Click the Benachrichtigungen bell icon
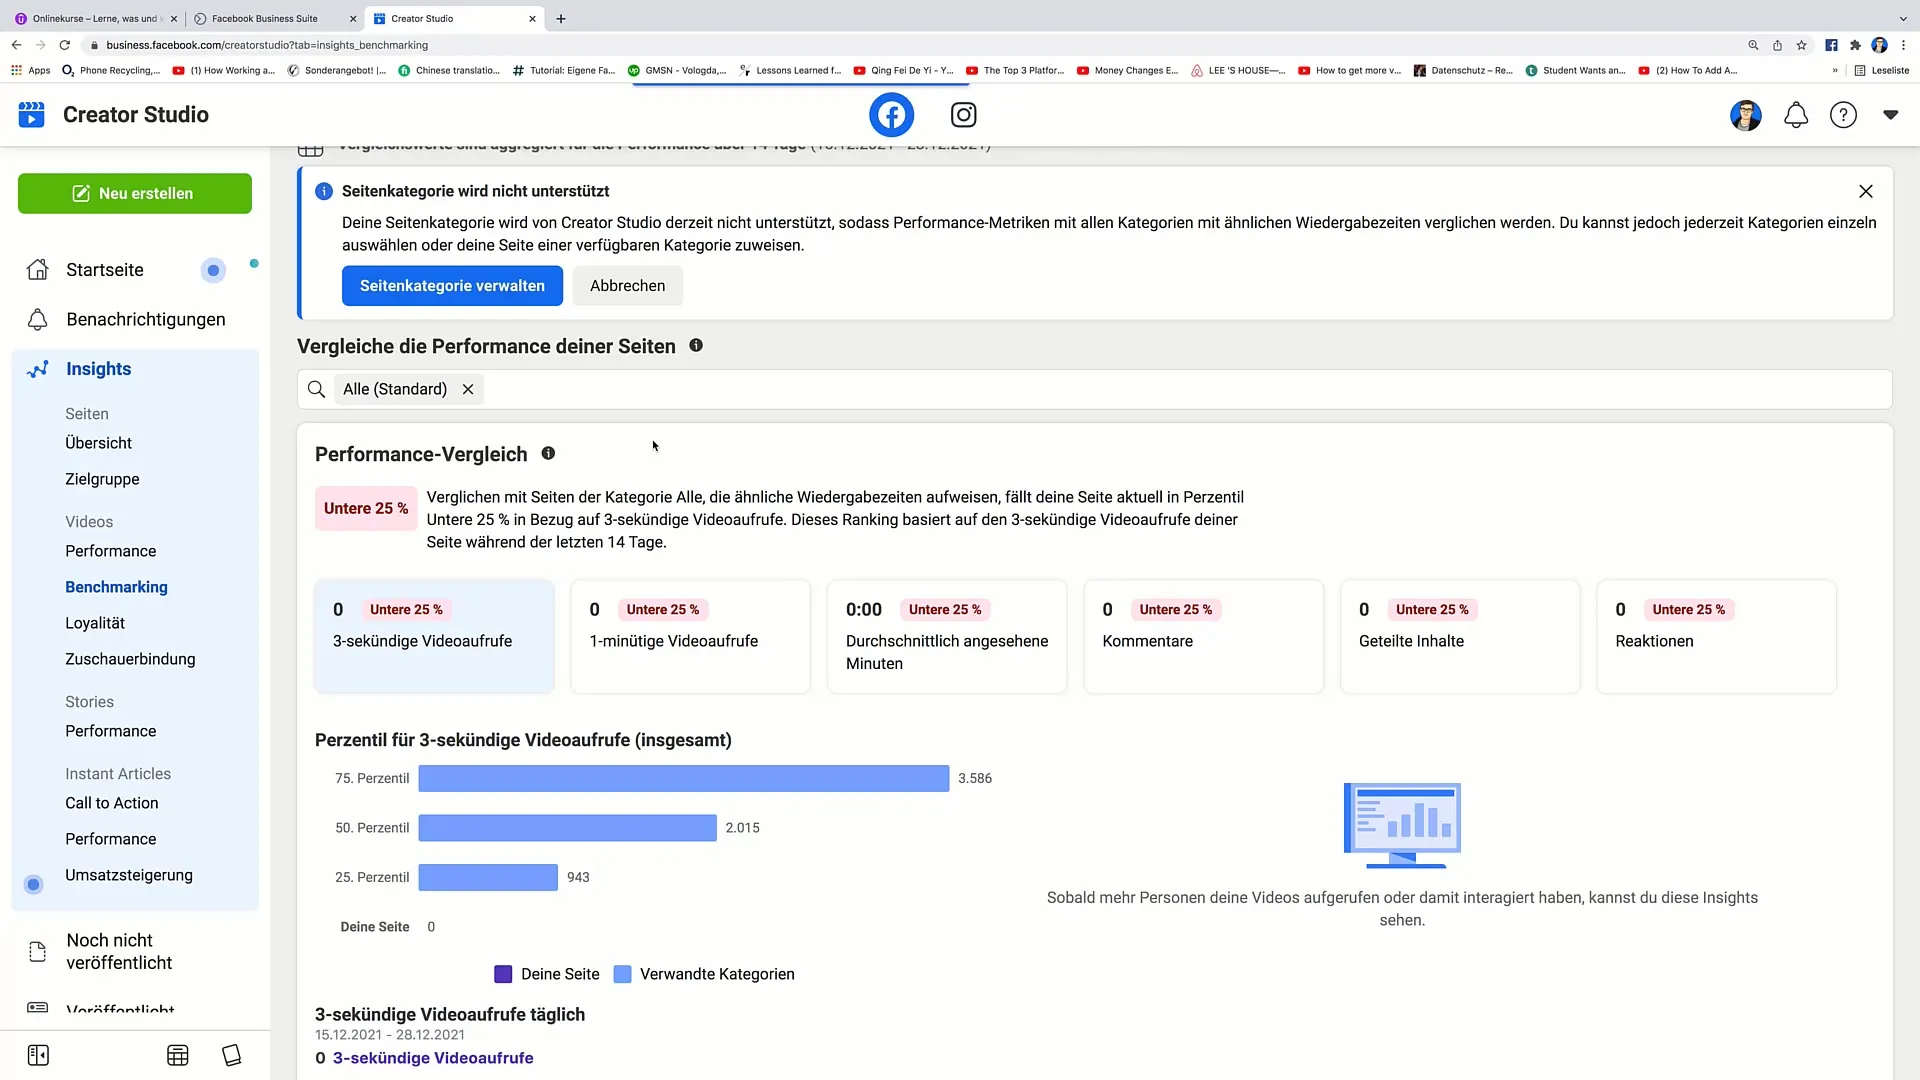Viewport: 1920px width, 1080px height. point(1796,115)
